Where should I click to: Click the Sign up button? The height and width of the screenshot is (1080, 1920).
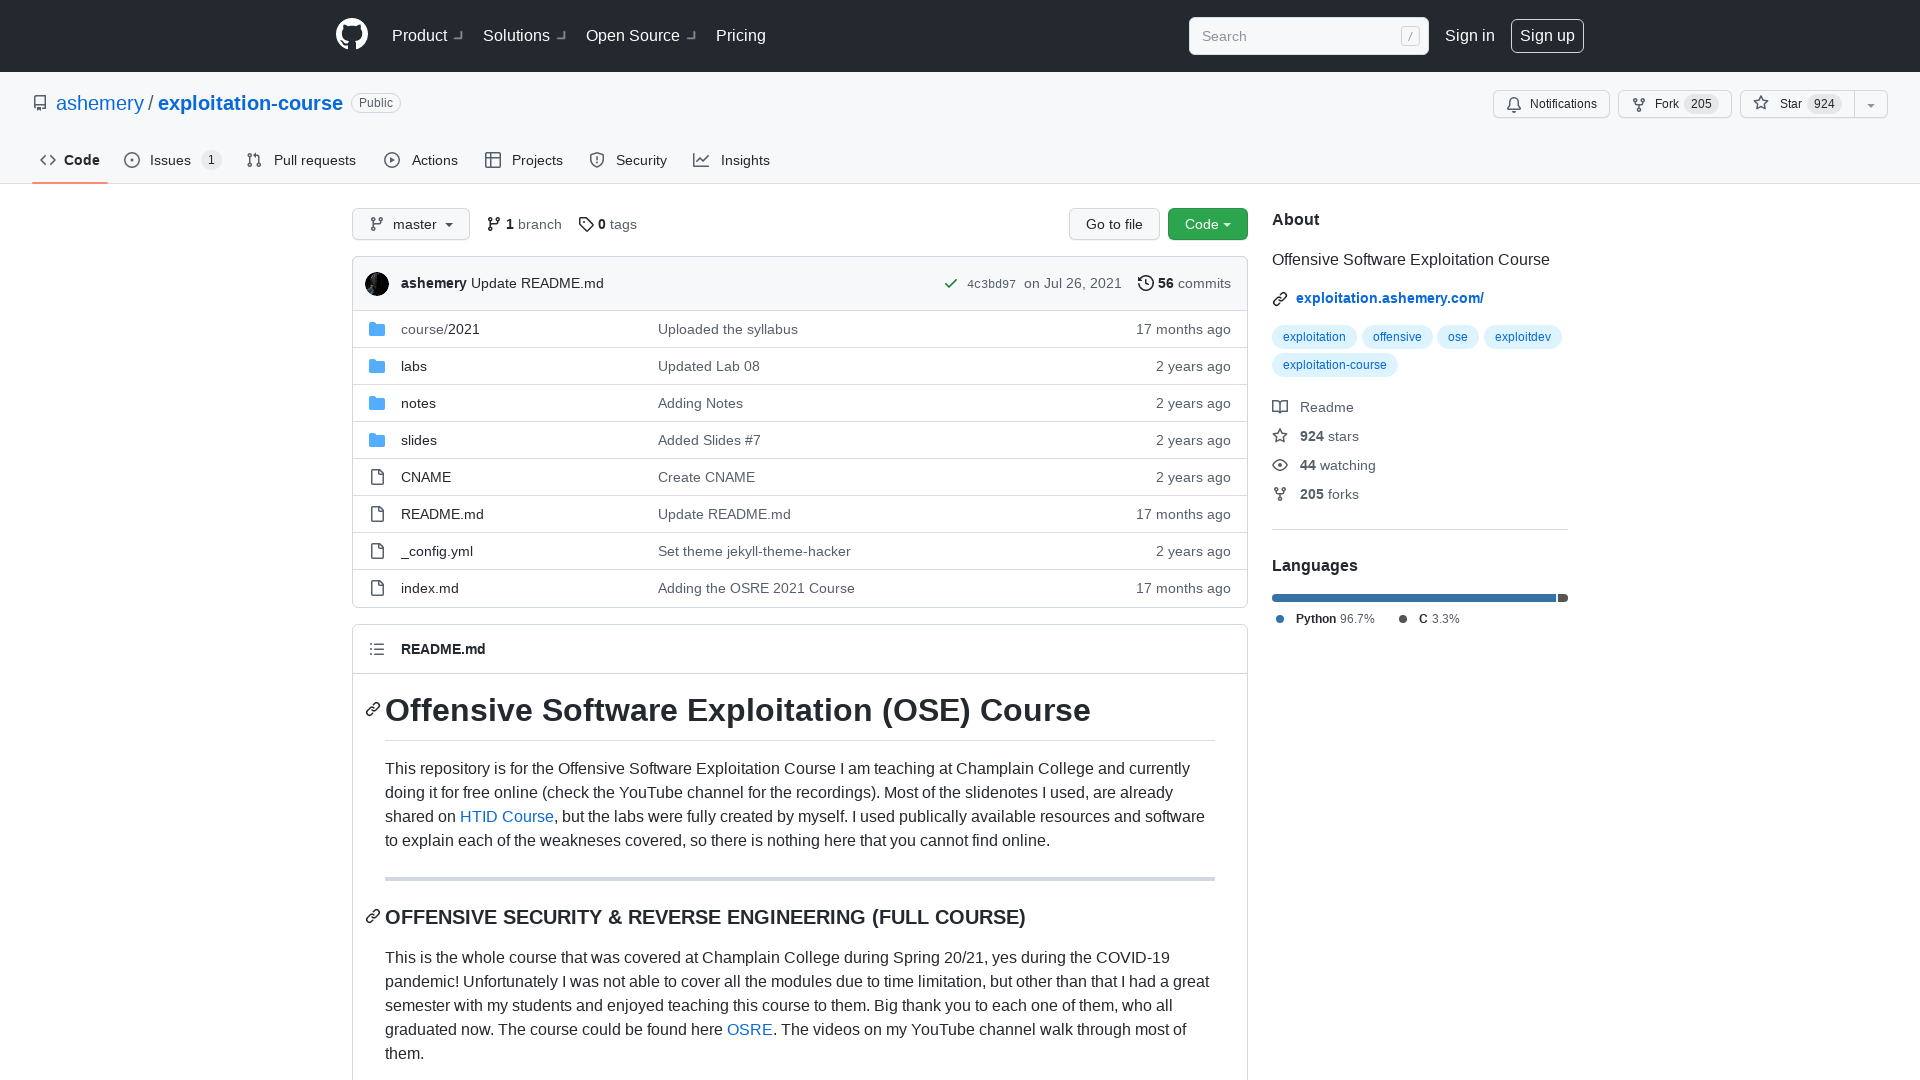1547,35
